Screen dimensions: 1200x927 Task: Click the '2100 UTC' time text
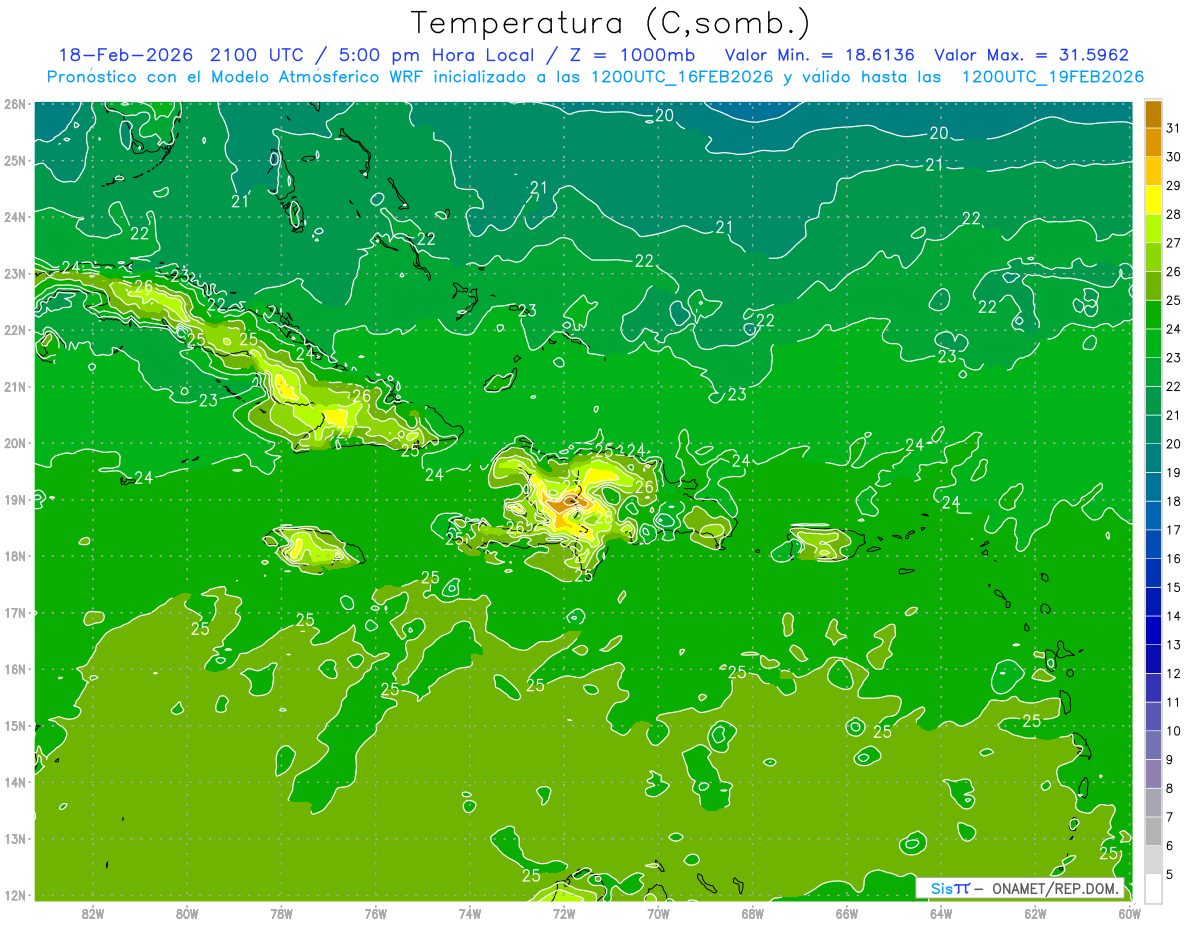coord(259,55)
